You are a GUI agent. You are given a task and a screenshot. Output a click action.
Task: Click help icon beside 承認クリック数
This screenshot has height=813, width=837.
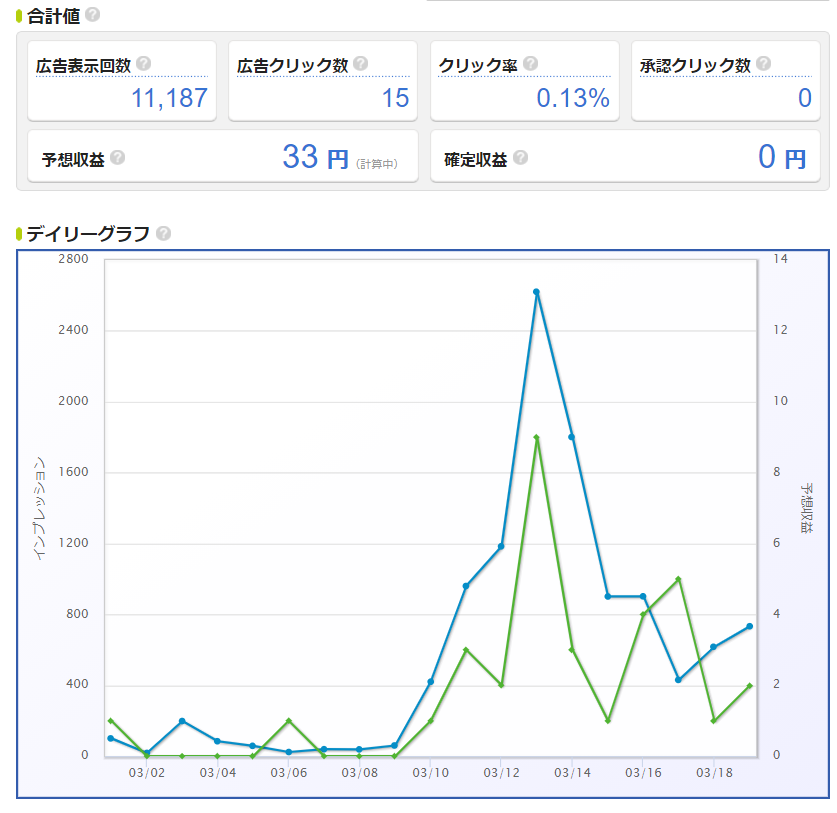[763, 64]
